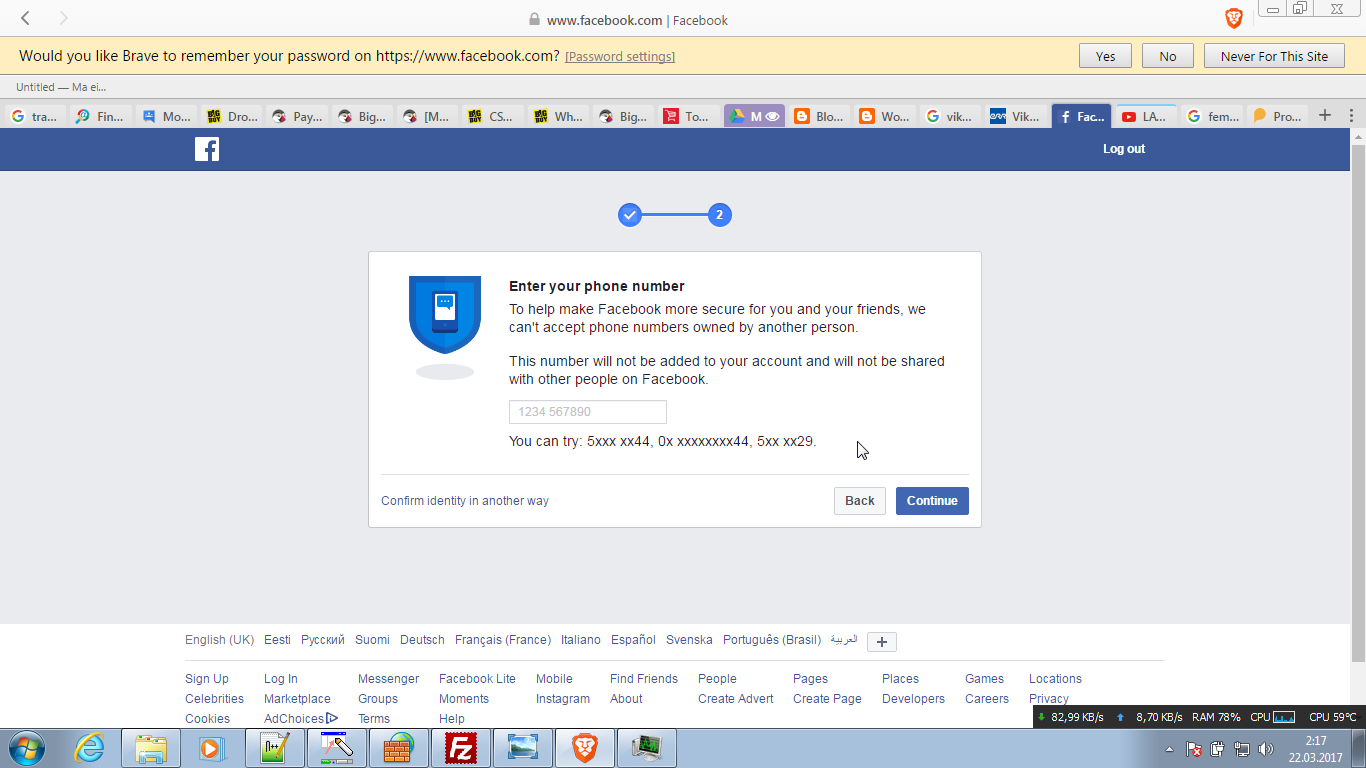Viewport: 1366px width, 768px height.
Task: Open the Windows Start menu
Action: [x=27, y=748]
